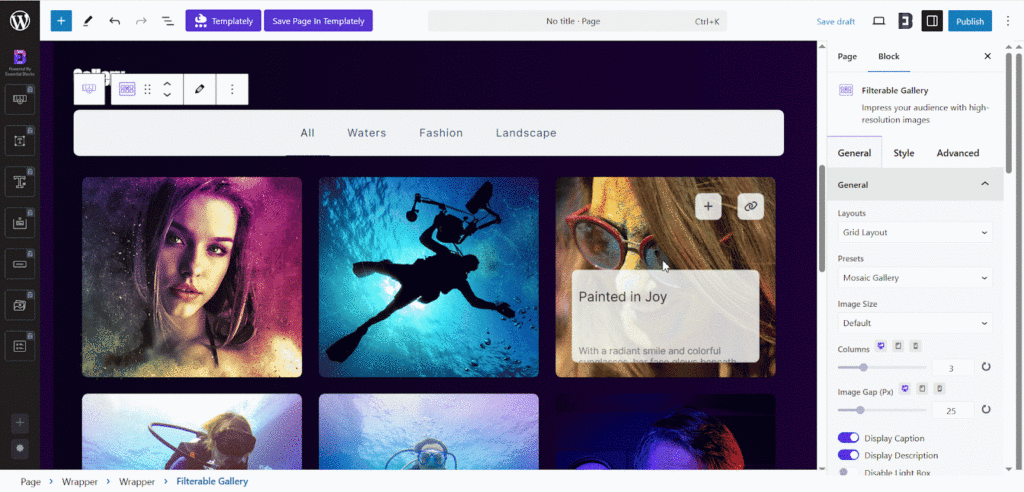Select tablet device icon for Image Gap
This screenshot has width=1024, height=492.
pyautogui.click(x=922, y=389)
